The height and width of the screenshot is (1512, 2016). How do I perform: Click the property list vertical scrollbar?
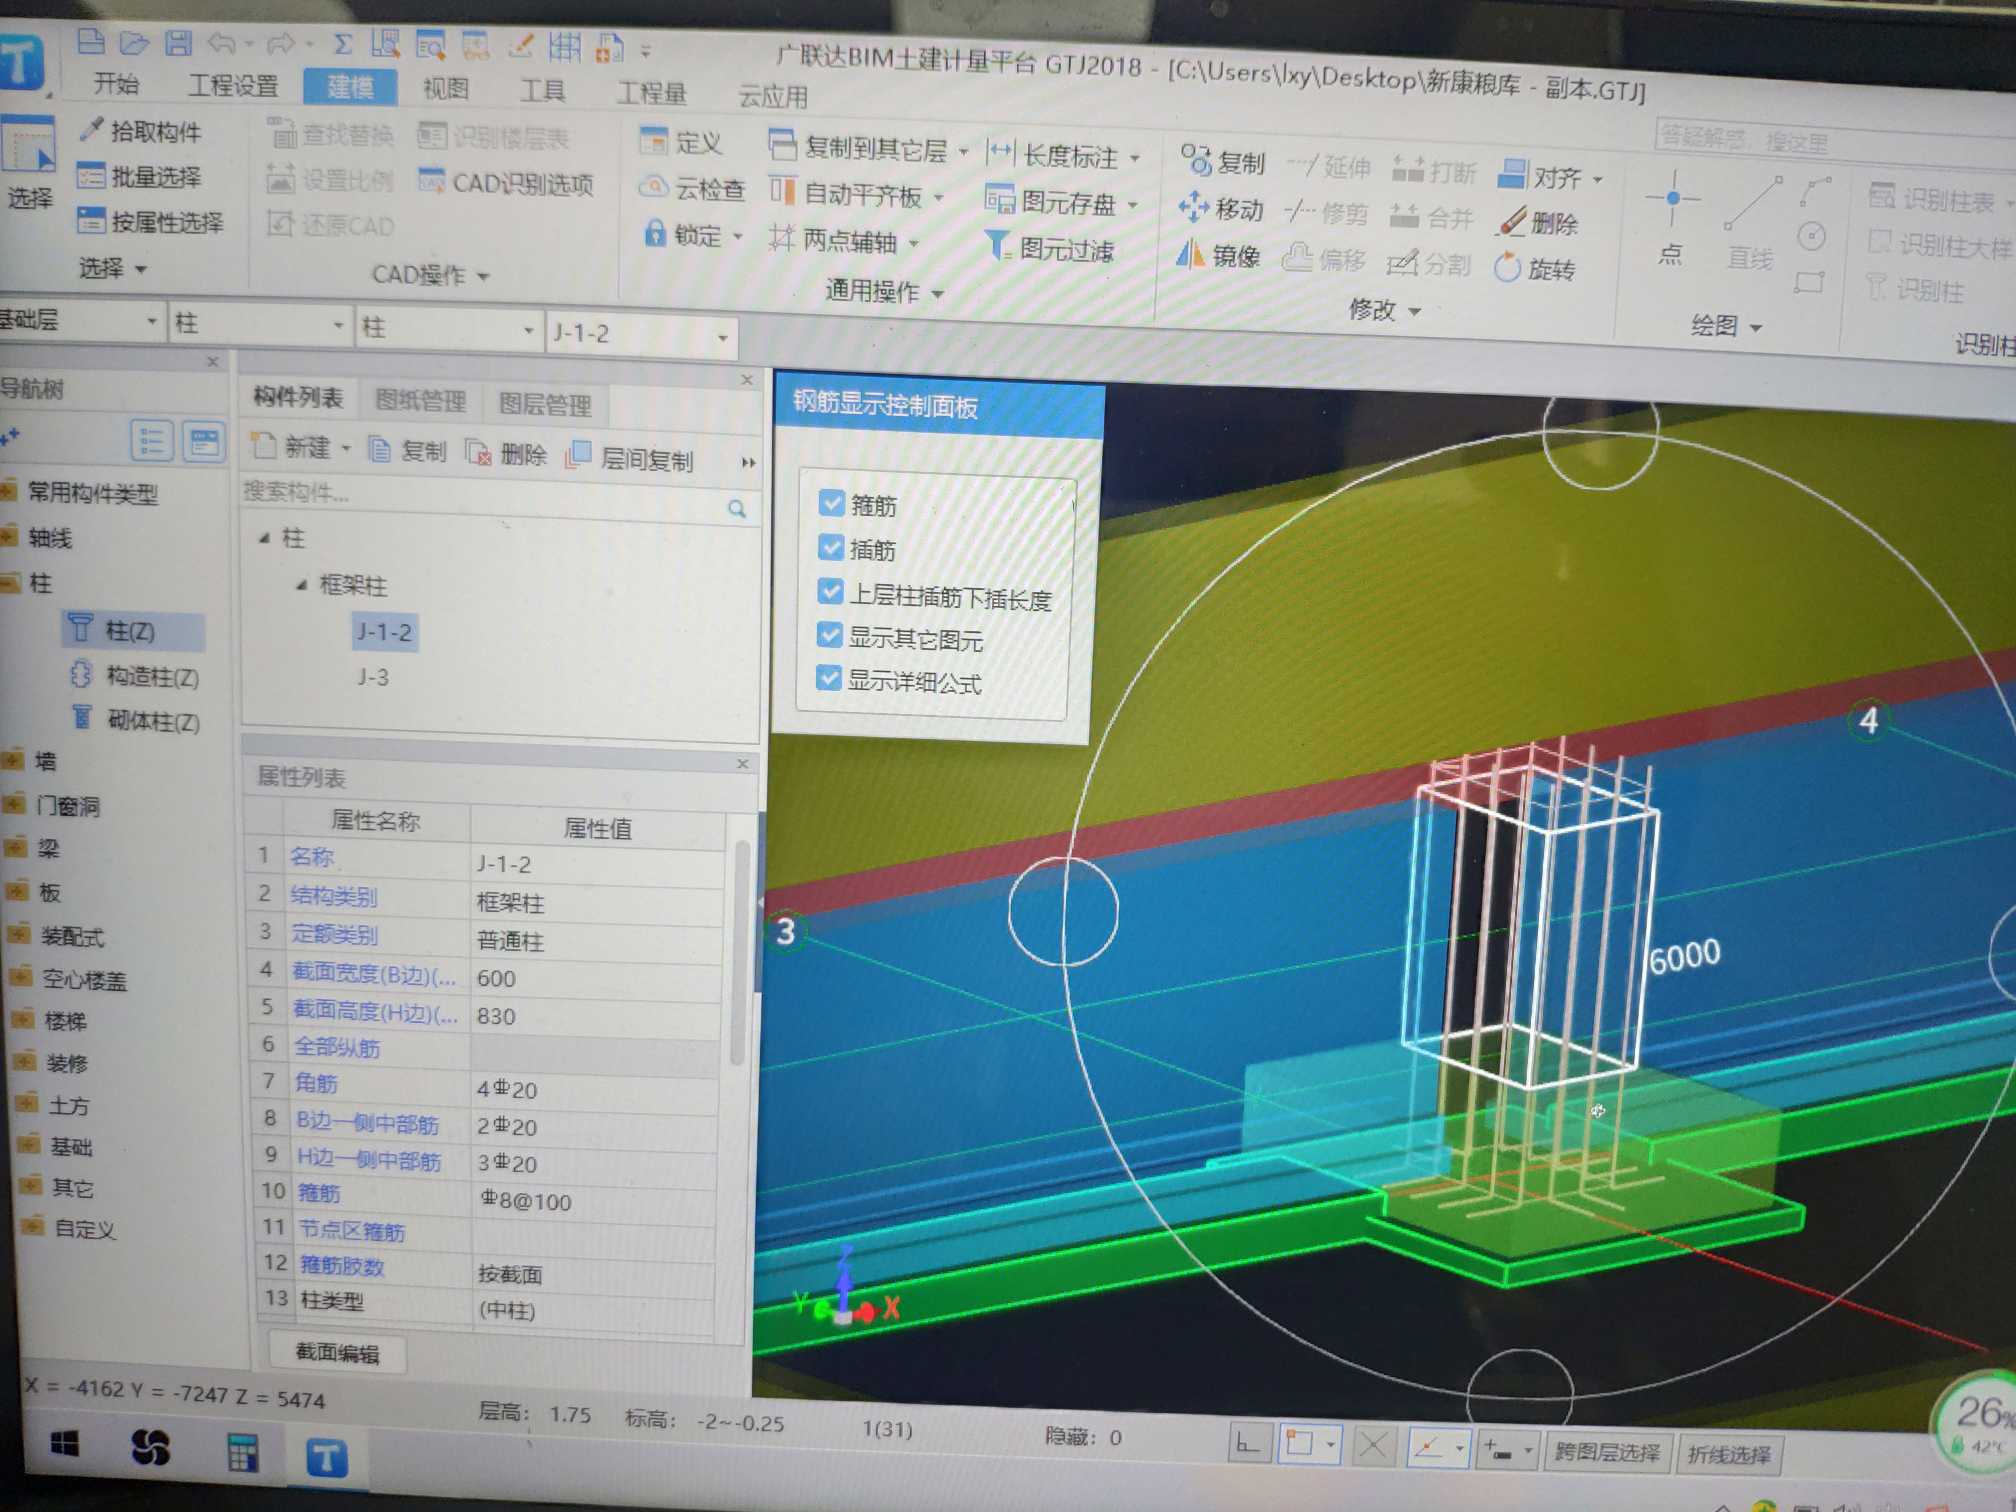[741, 952]
